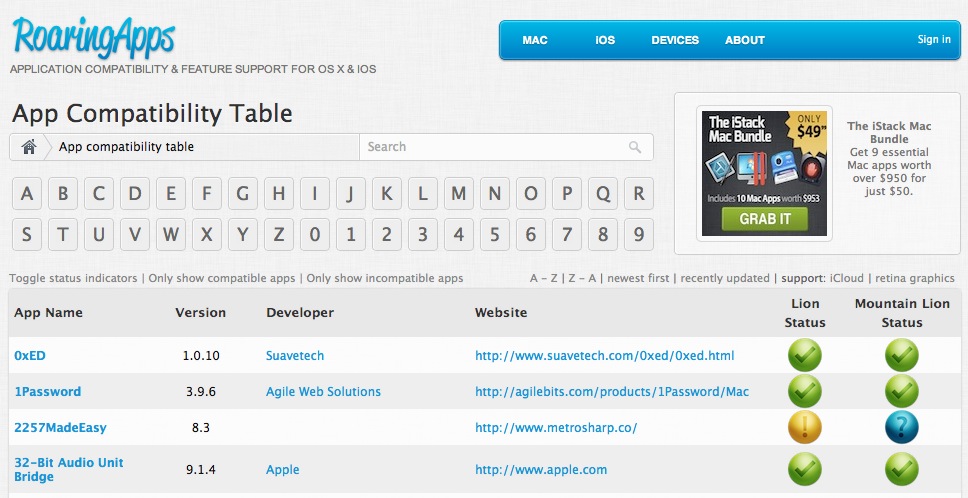The height and width of the screenshot is (498, 968).
Task: Sort the table A – Z
Action: click(x=543, y=278)
